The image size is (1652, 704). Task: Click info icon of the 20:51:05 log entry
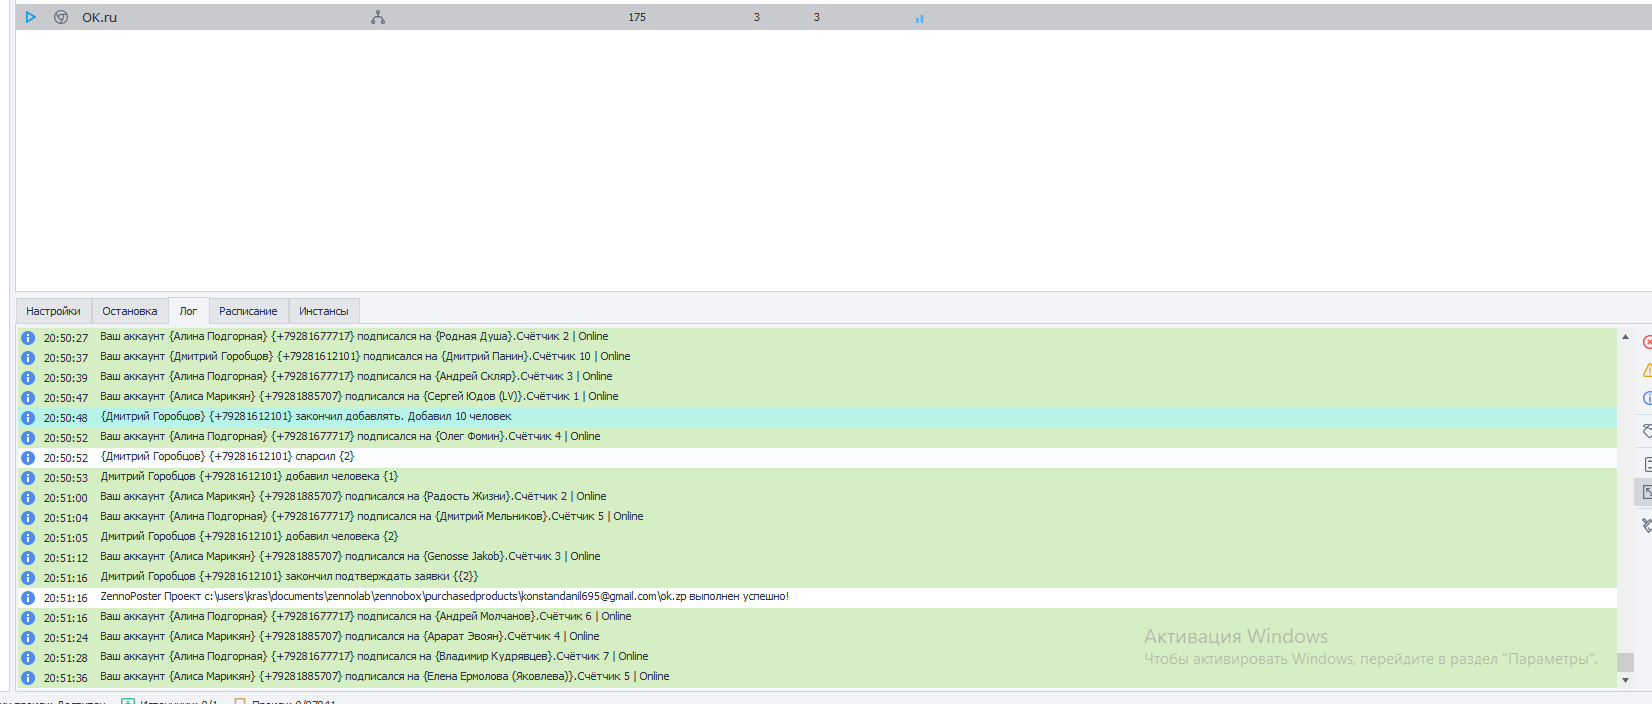click(x=28, y=538)
